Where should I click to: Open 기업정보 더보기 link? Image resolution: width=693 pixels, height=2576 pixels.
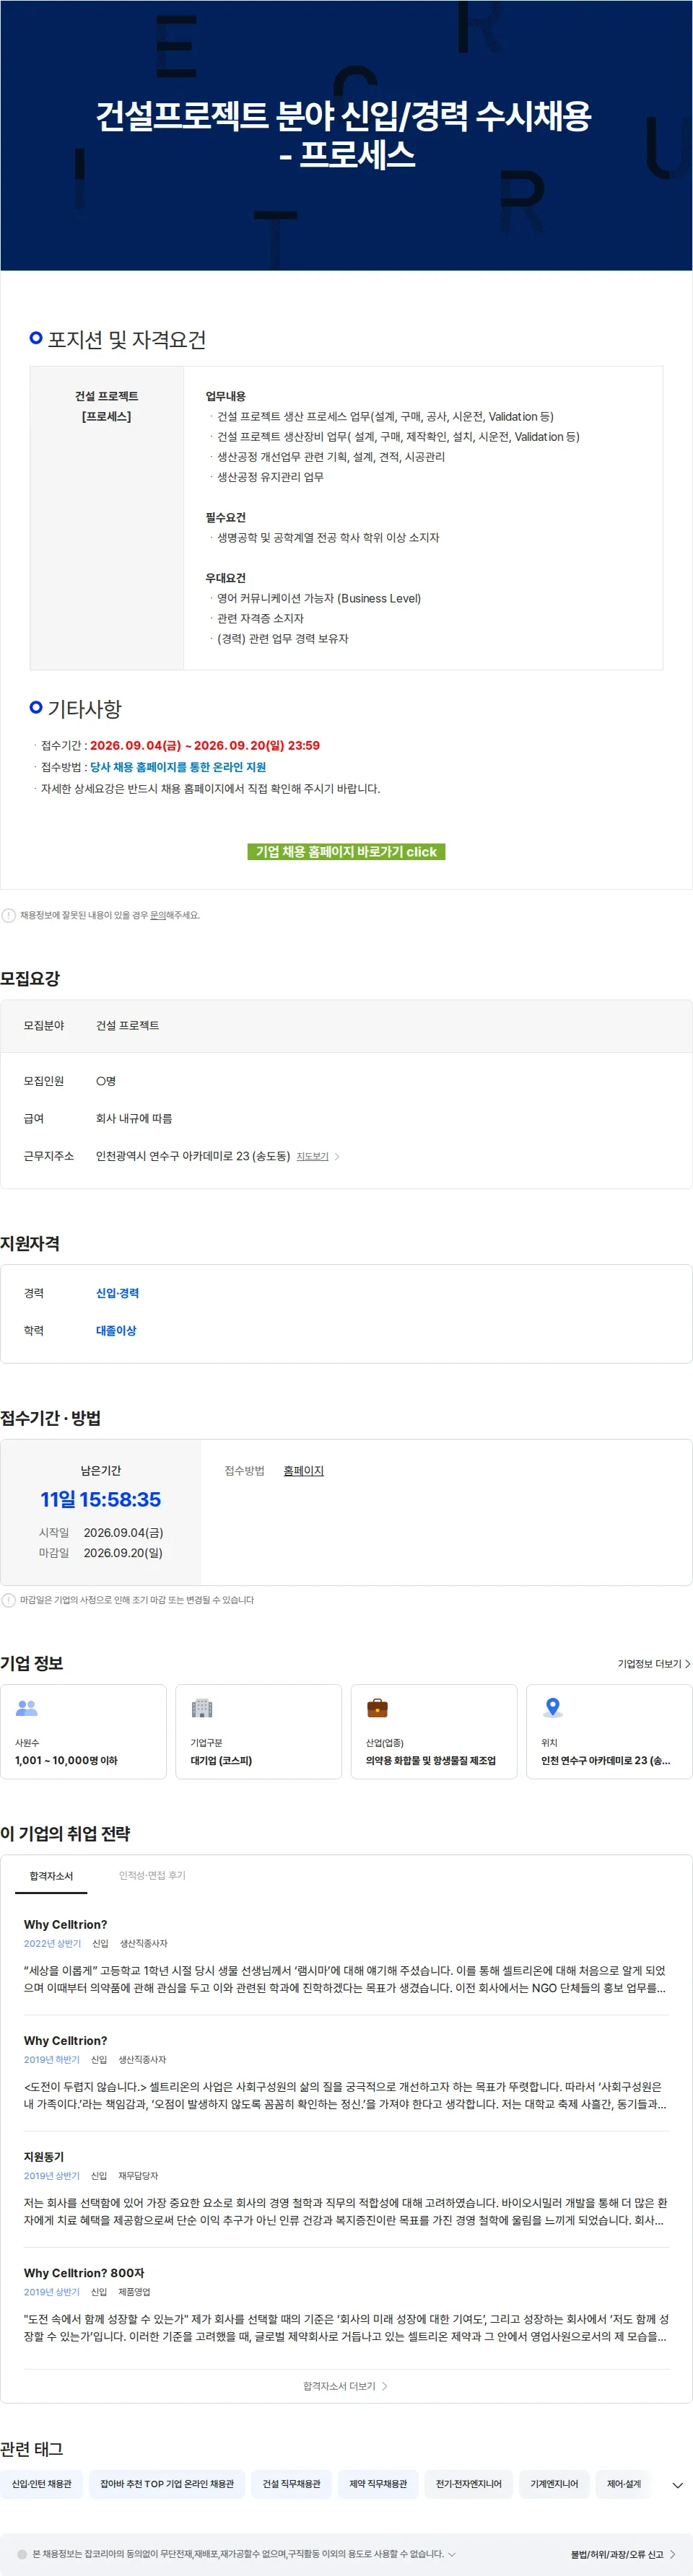pos(654,1663)
